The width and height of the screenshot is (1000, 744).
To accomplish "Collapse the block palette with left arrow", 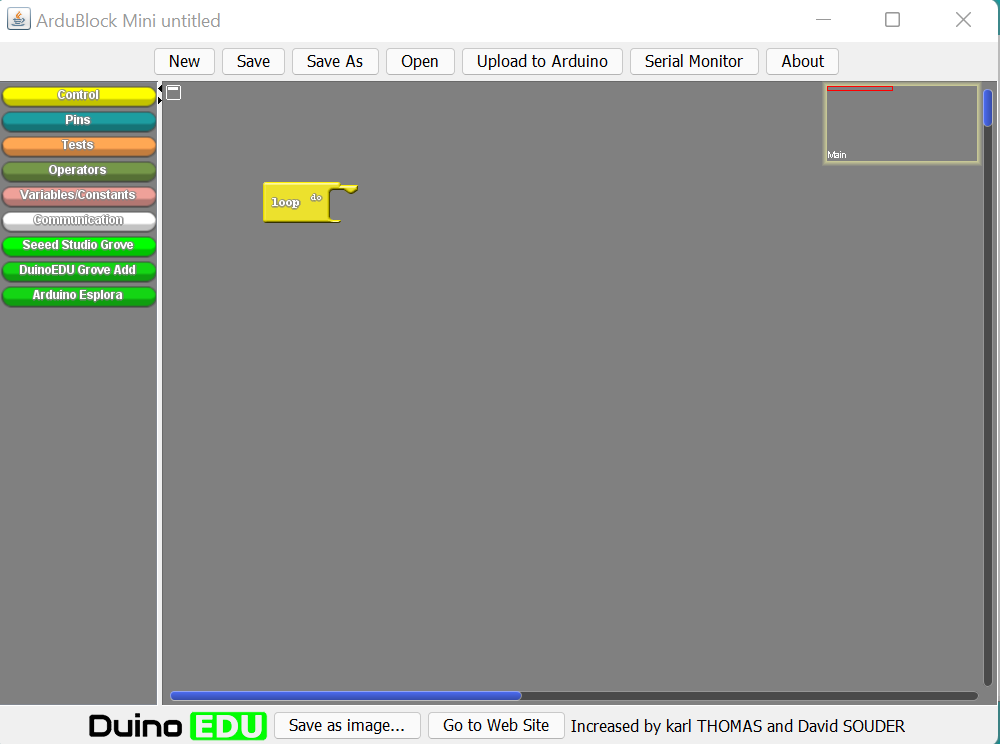I will [160, 89].
